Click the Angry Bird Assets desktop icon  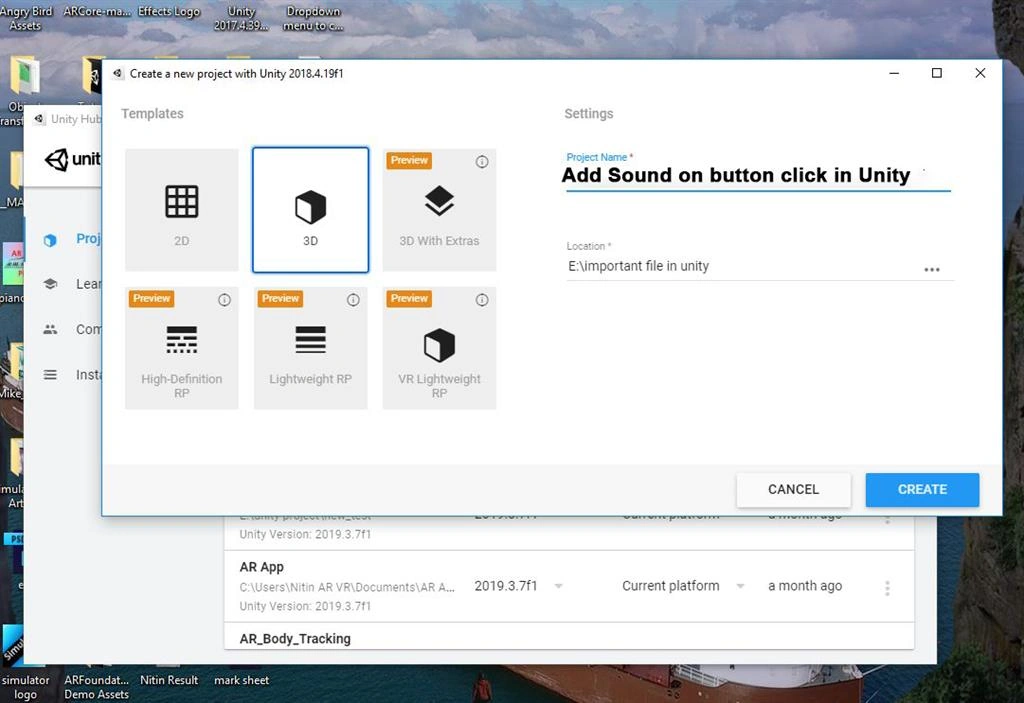click(x=25, y=18)
